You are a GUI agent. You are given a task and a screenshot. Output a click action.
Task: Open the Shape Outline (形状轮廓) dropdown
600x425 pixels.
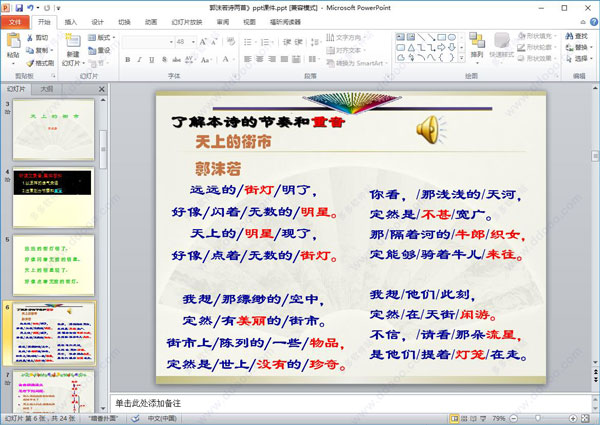tap(536, 47)
